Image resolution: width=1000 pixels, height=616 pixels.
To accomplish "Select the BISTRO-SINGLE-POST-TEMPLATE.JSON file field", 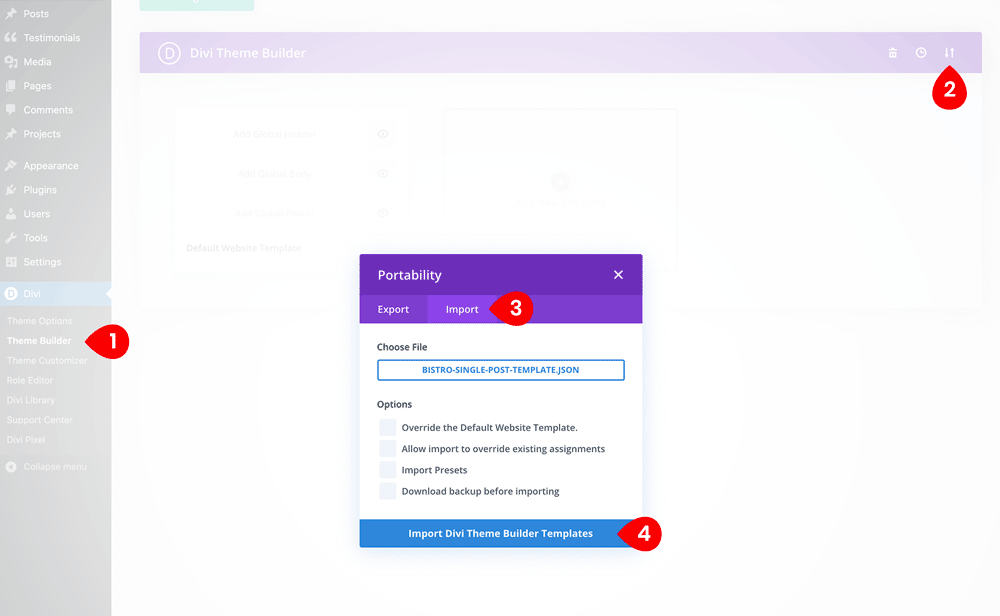I will pos(500,370).
